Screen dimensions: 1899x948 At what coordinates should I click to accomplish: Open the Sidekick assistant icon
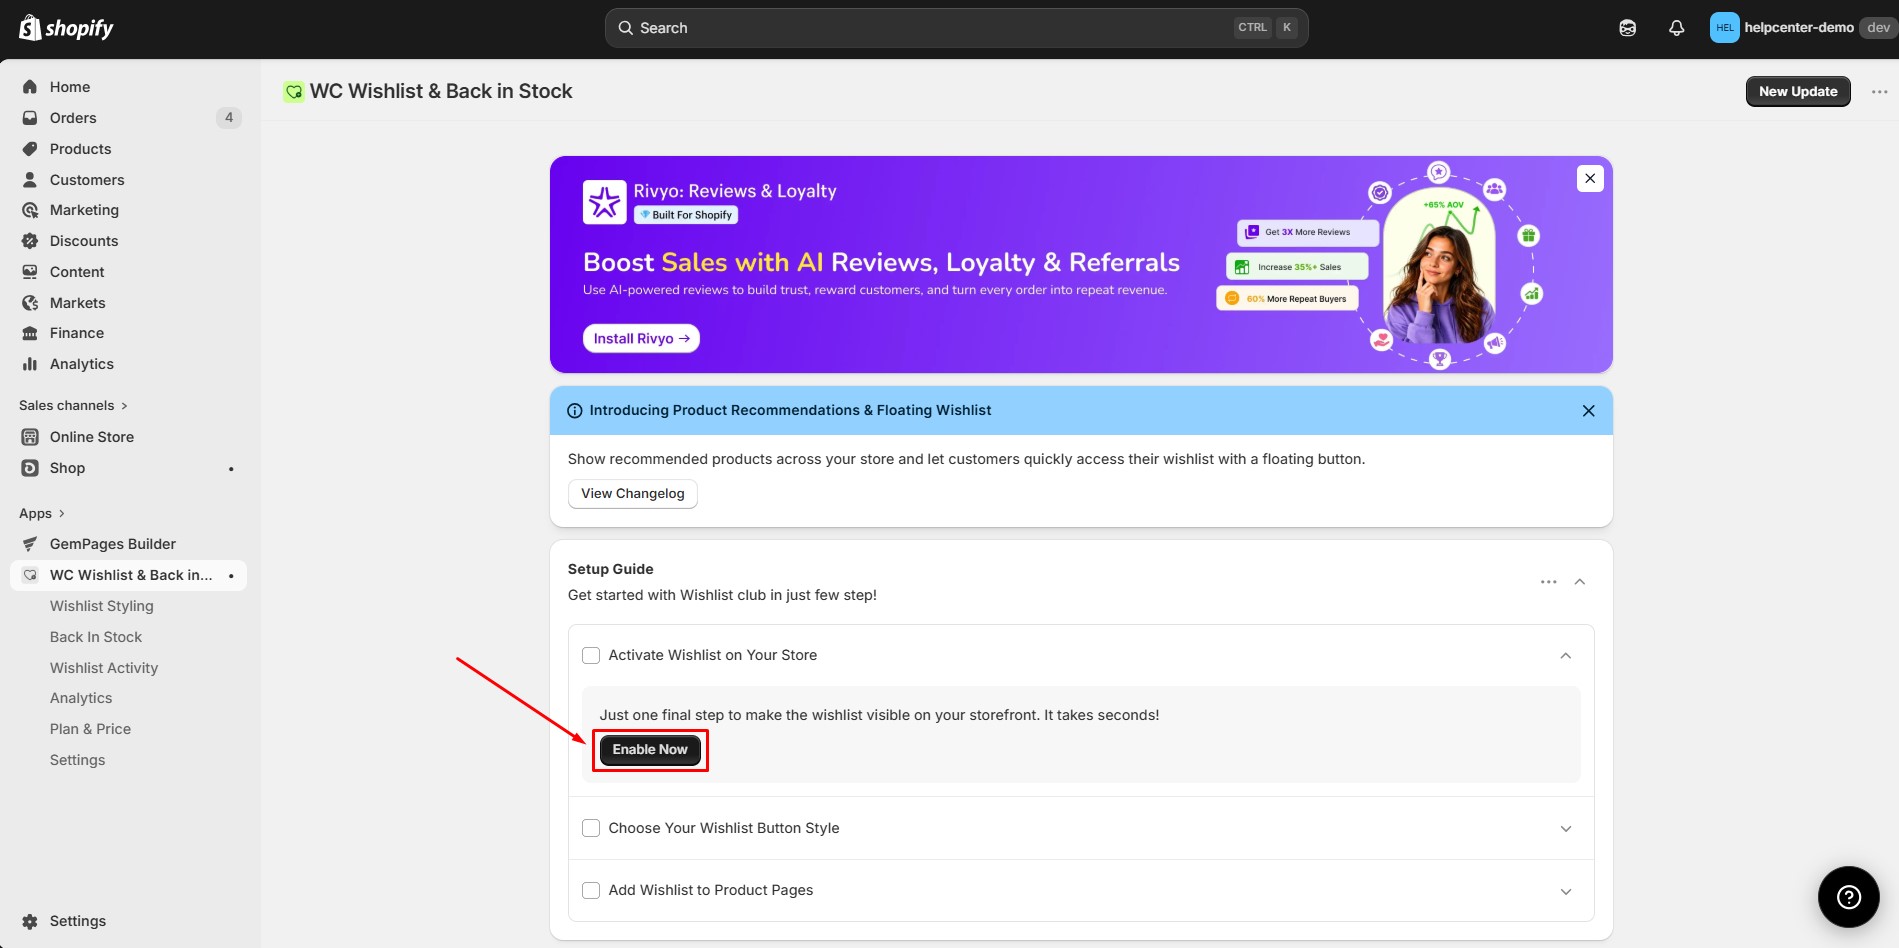tap(1628, 28)
